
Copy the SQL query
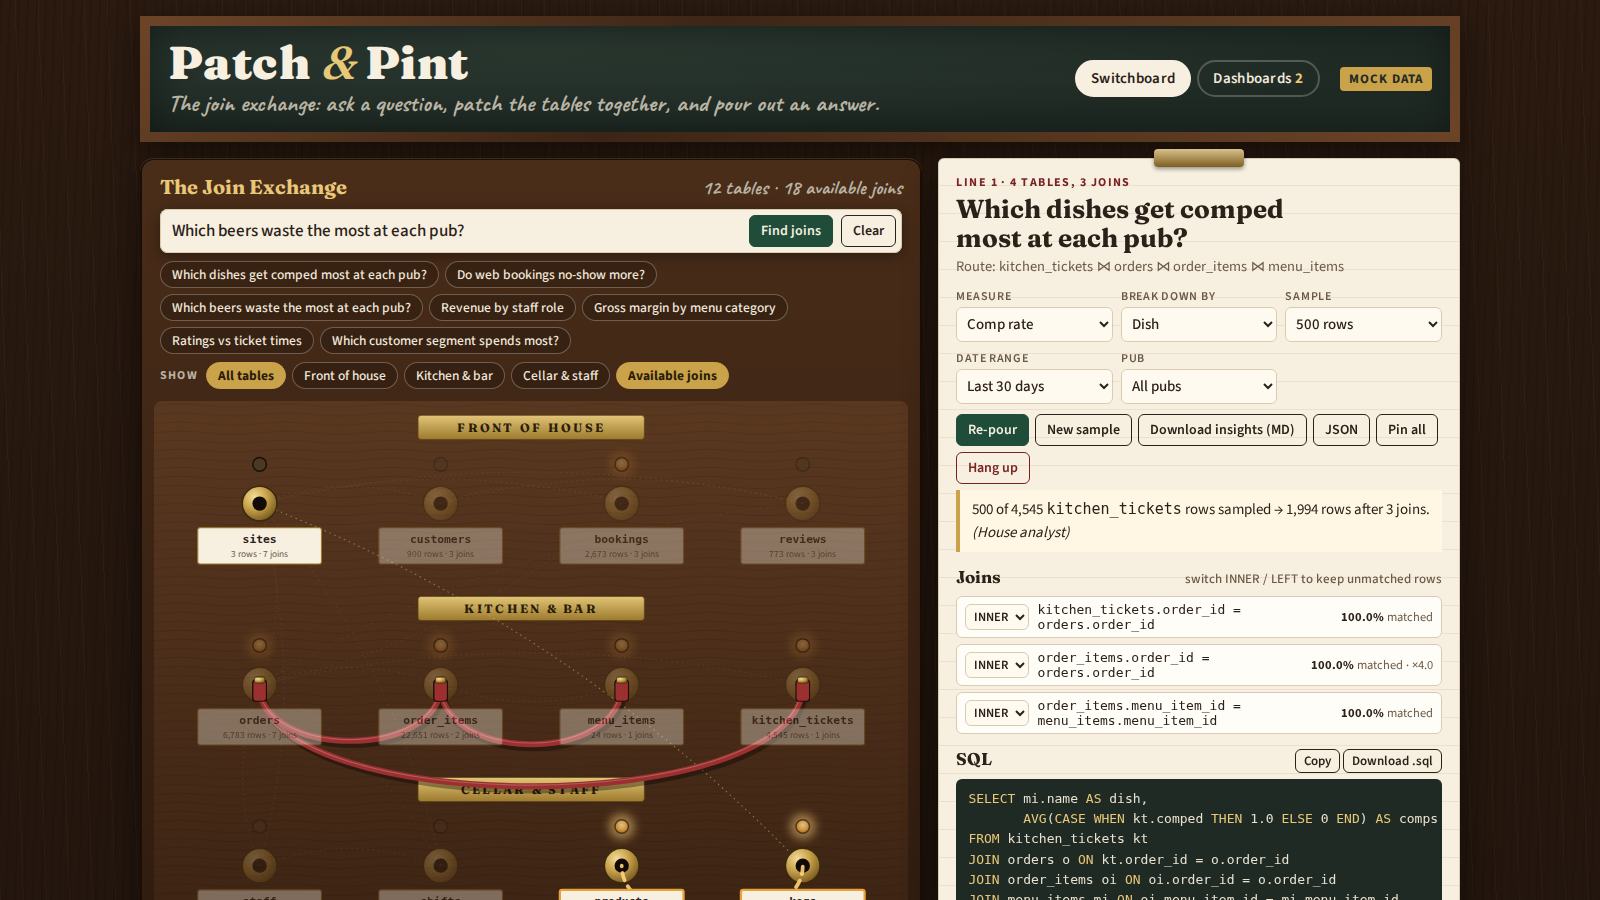point(1317,761)
